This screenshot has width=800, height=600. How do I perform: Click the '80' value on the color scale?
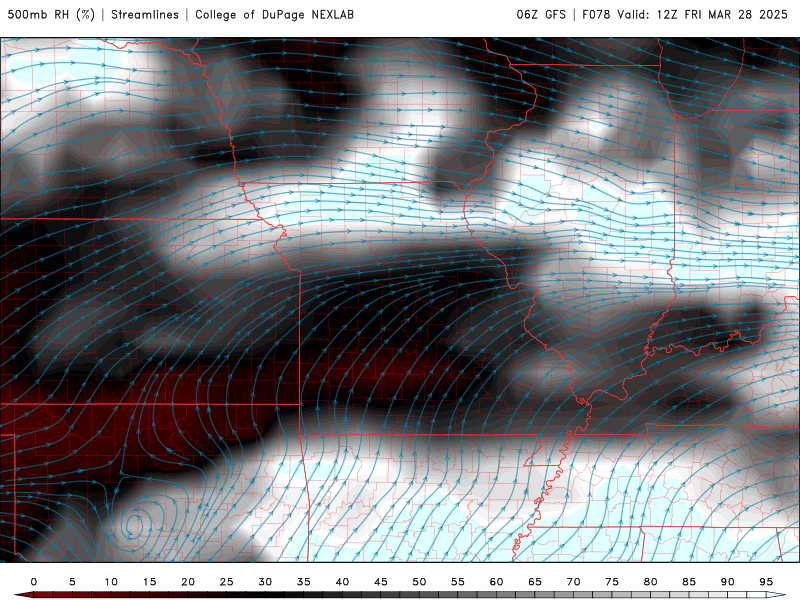[x=651, y=582]
